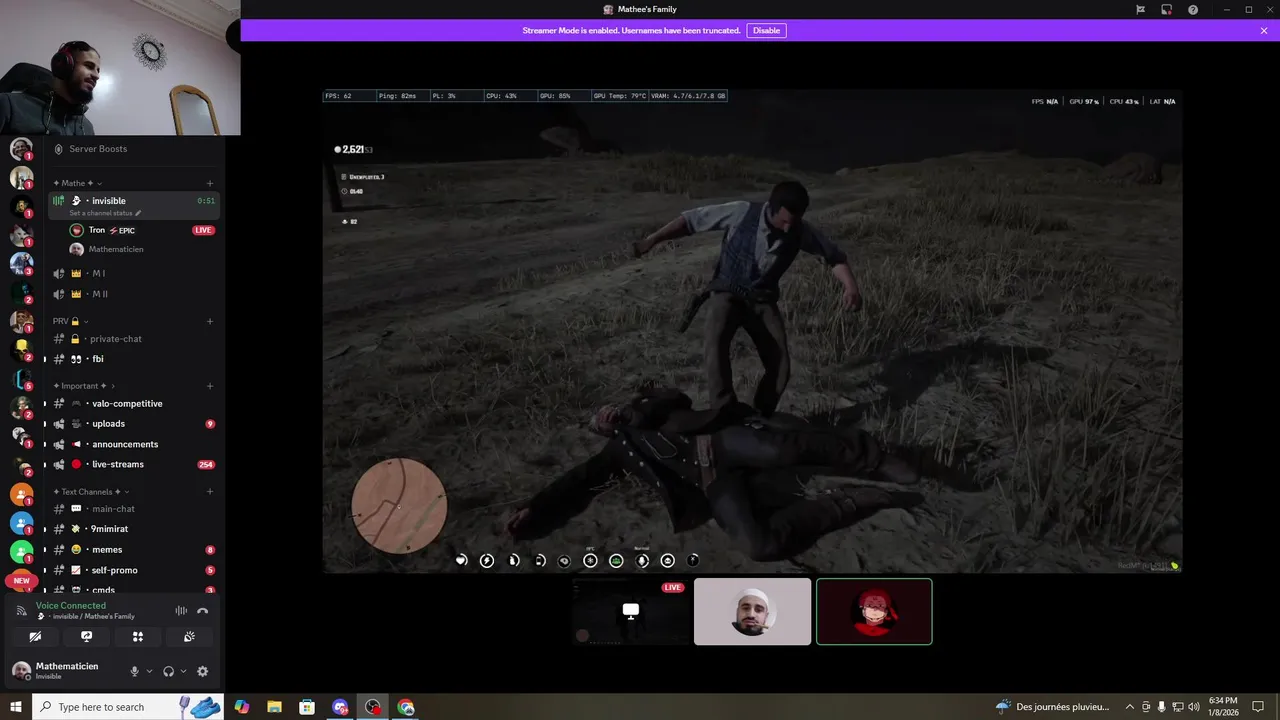
Task: Open the Help question mark icon
Action: (1193, 10)
